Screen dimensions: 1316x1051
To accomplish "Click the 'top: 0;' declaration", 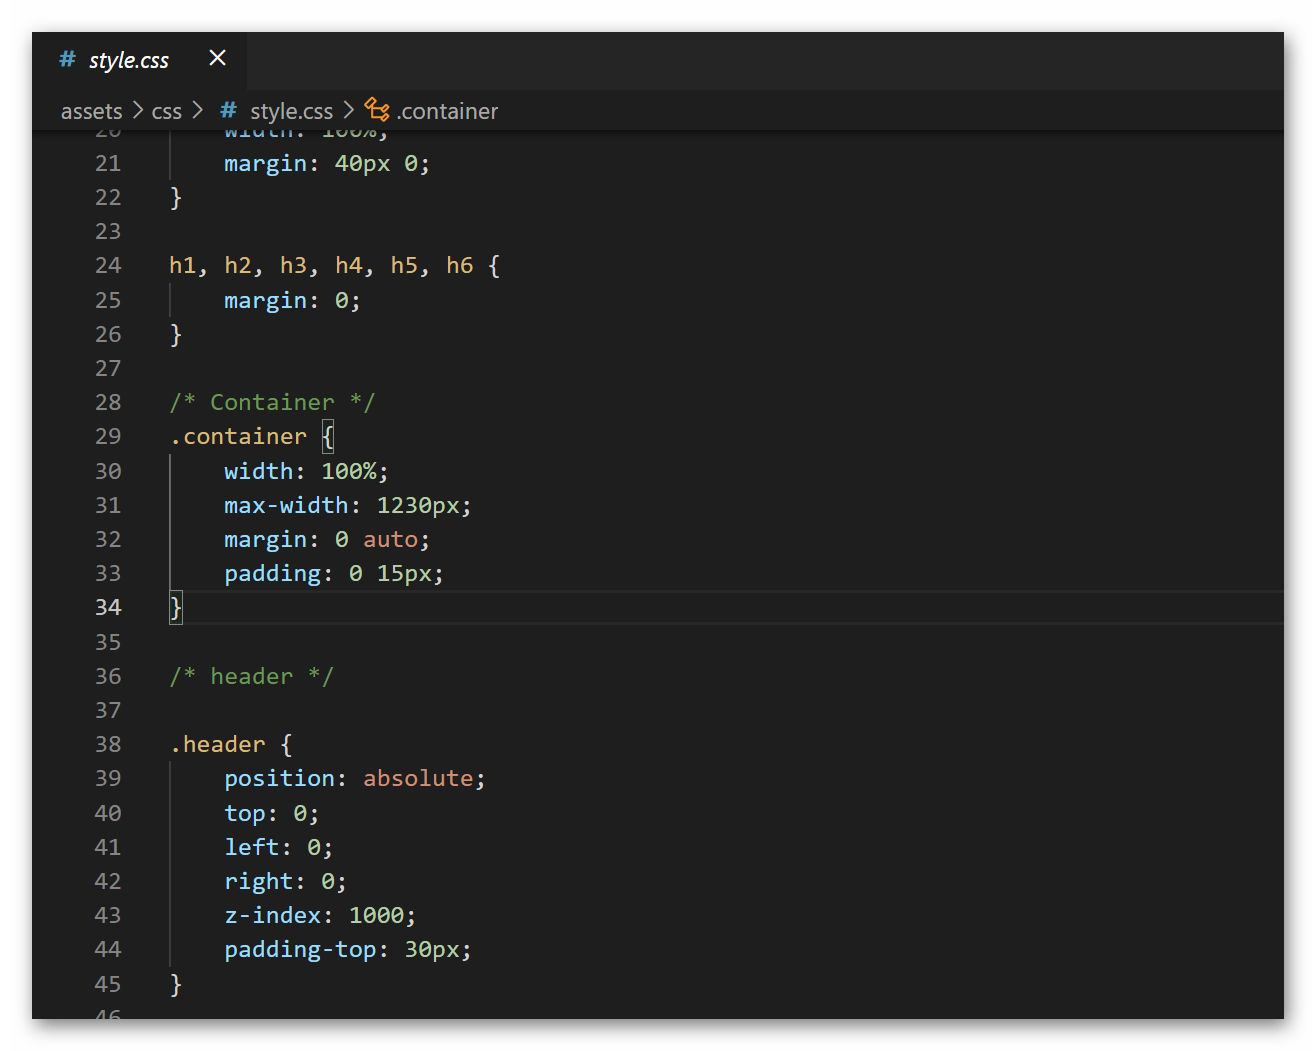I will pyautogui.click(x=271, y=813).
